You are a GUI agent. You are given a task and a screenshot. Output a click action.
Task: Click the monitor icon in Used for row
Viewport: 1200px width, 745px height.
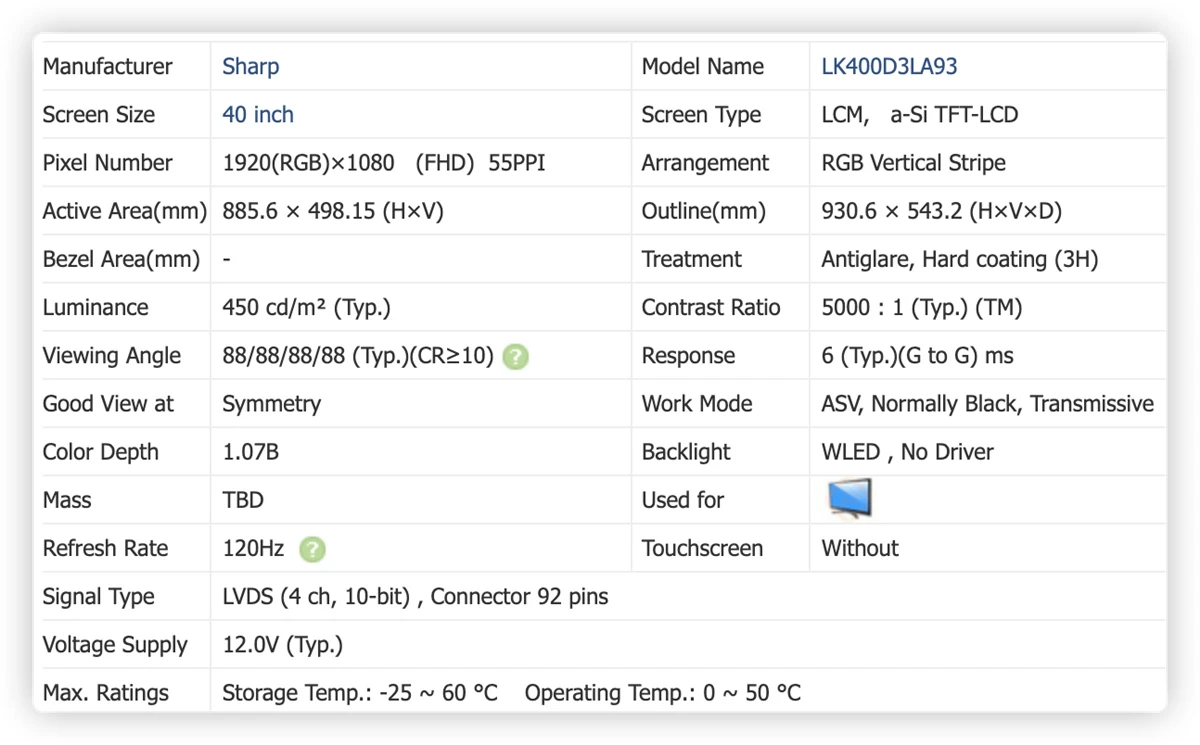tap(850, 498)
